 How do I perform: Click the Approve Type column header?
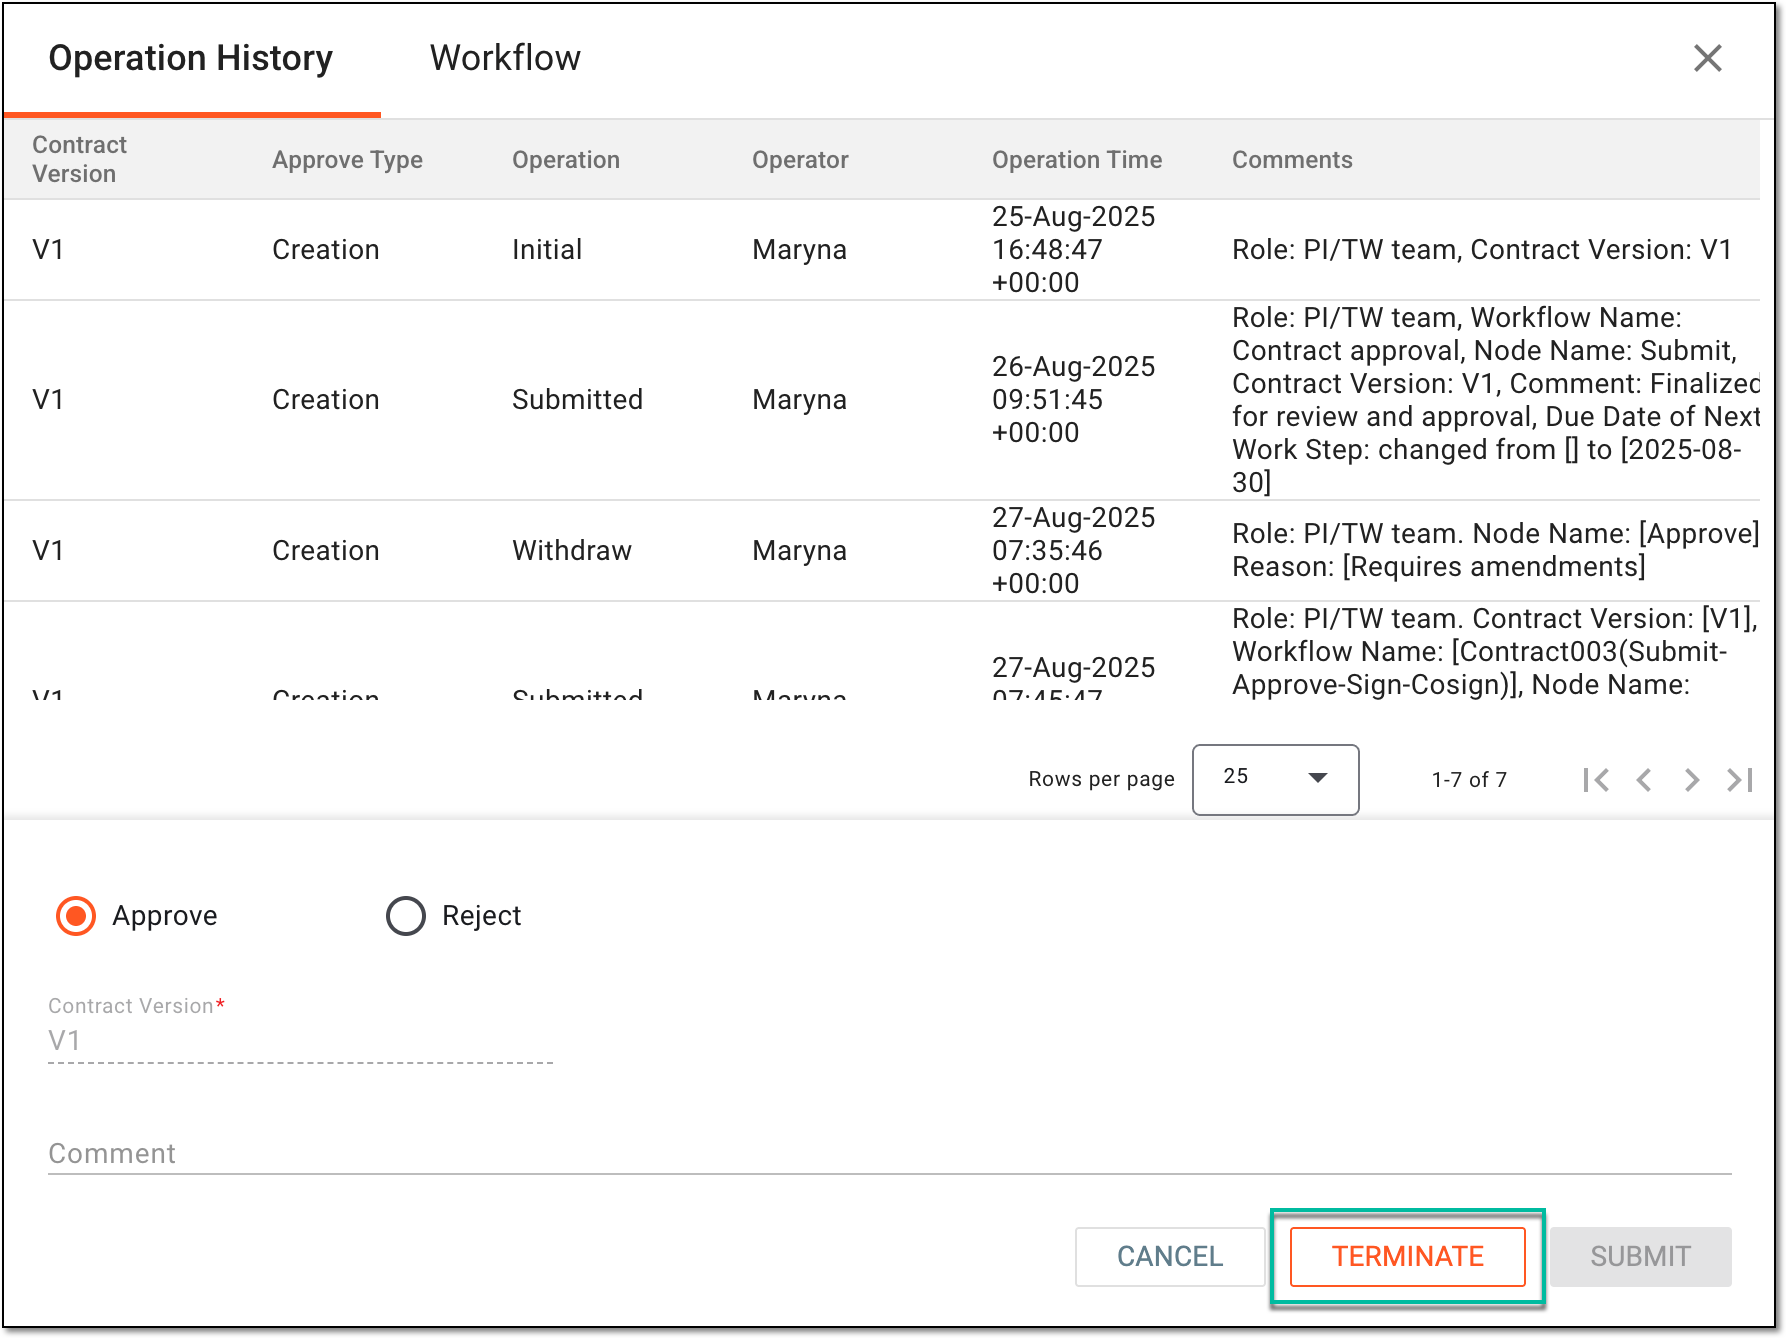click(347, 160)
